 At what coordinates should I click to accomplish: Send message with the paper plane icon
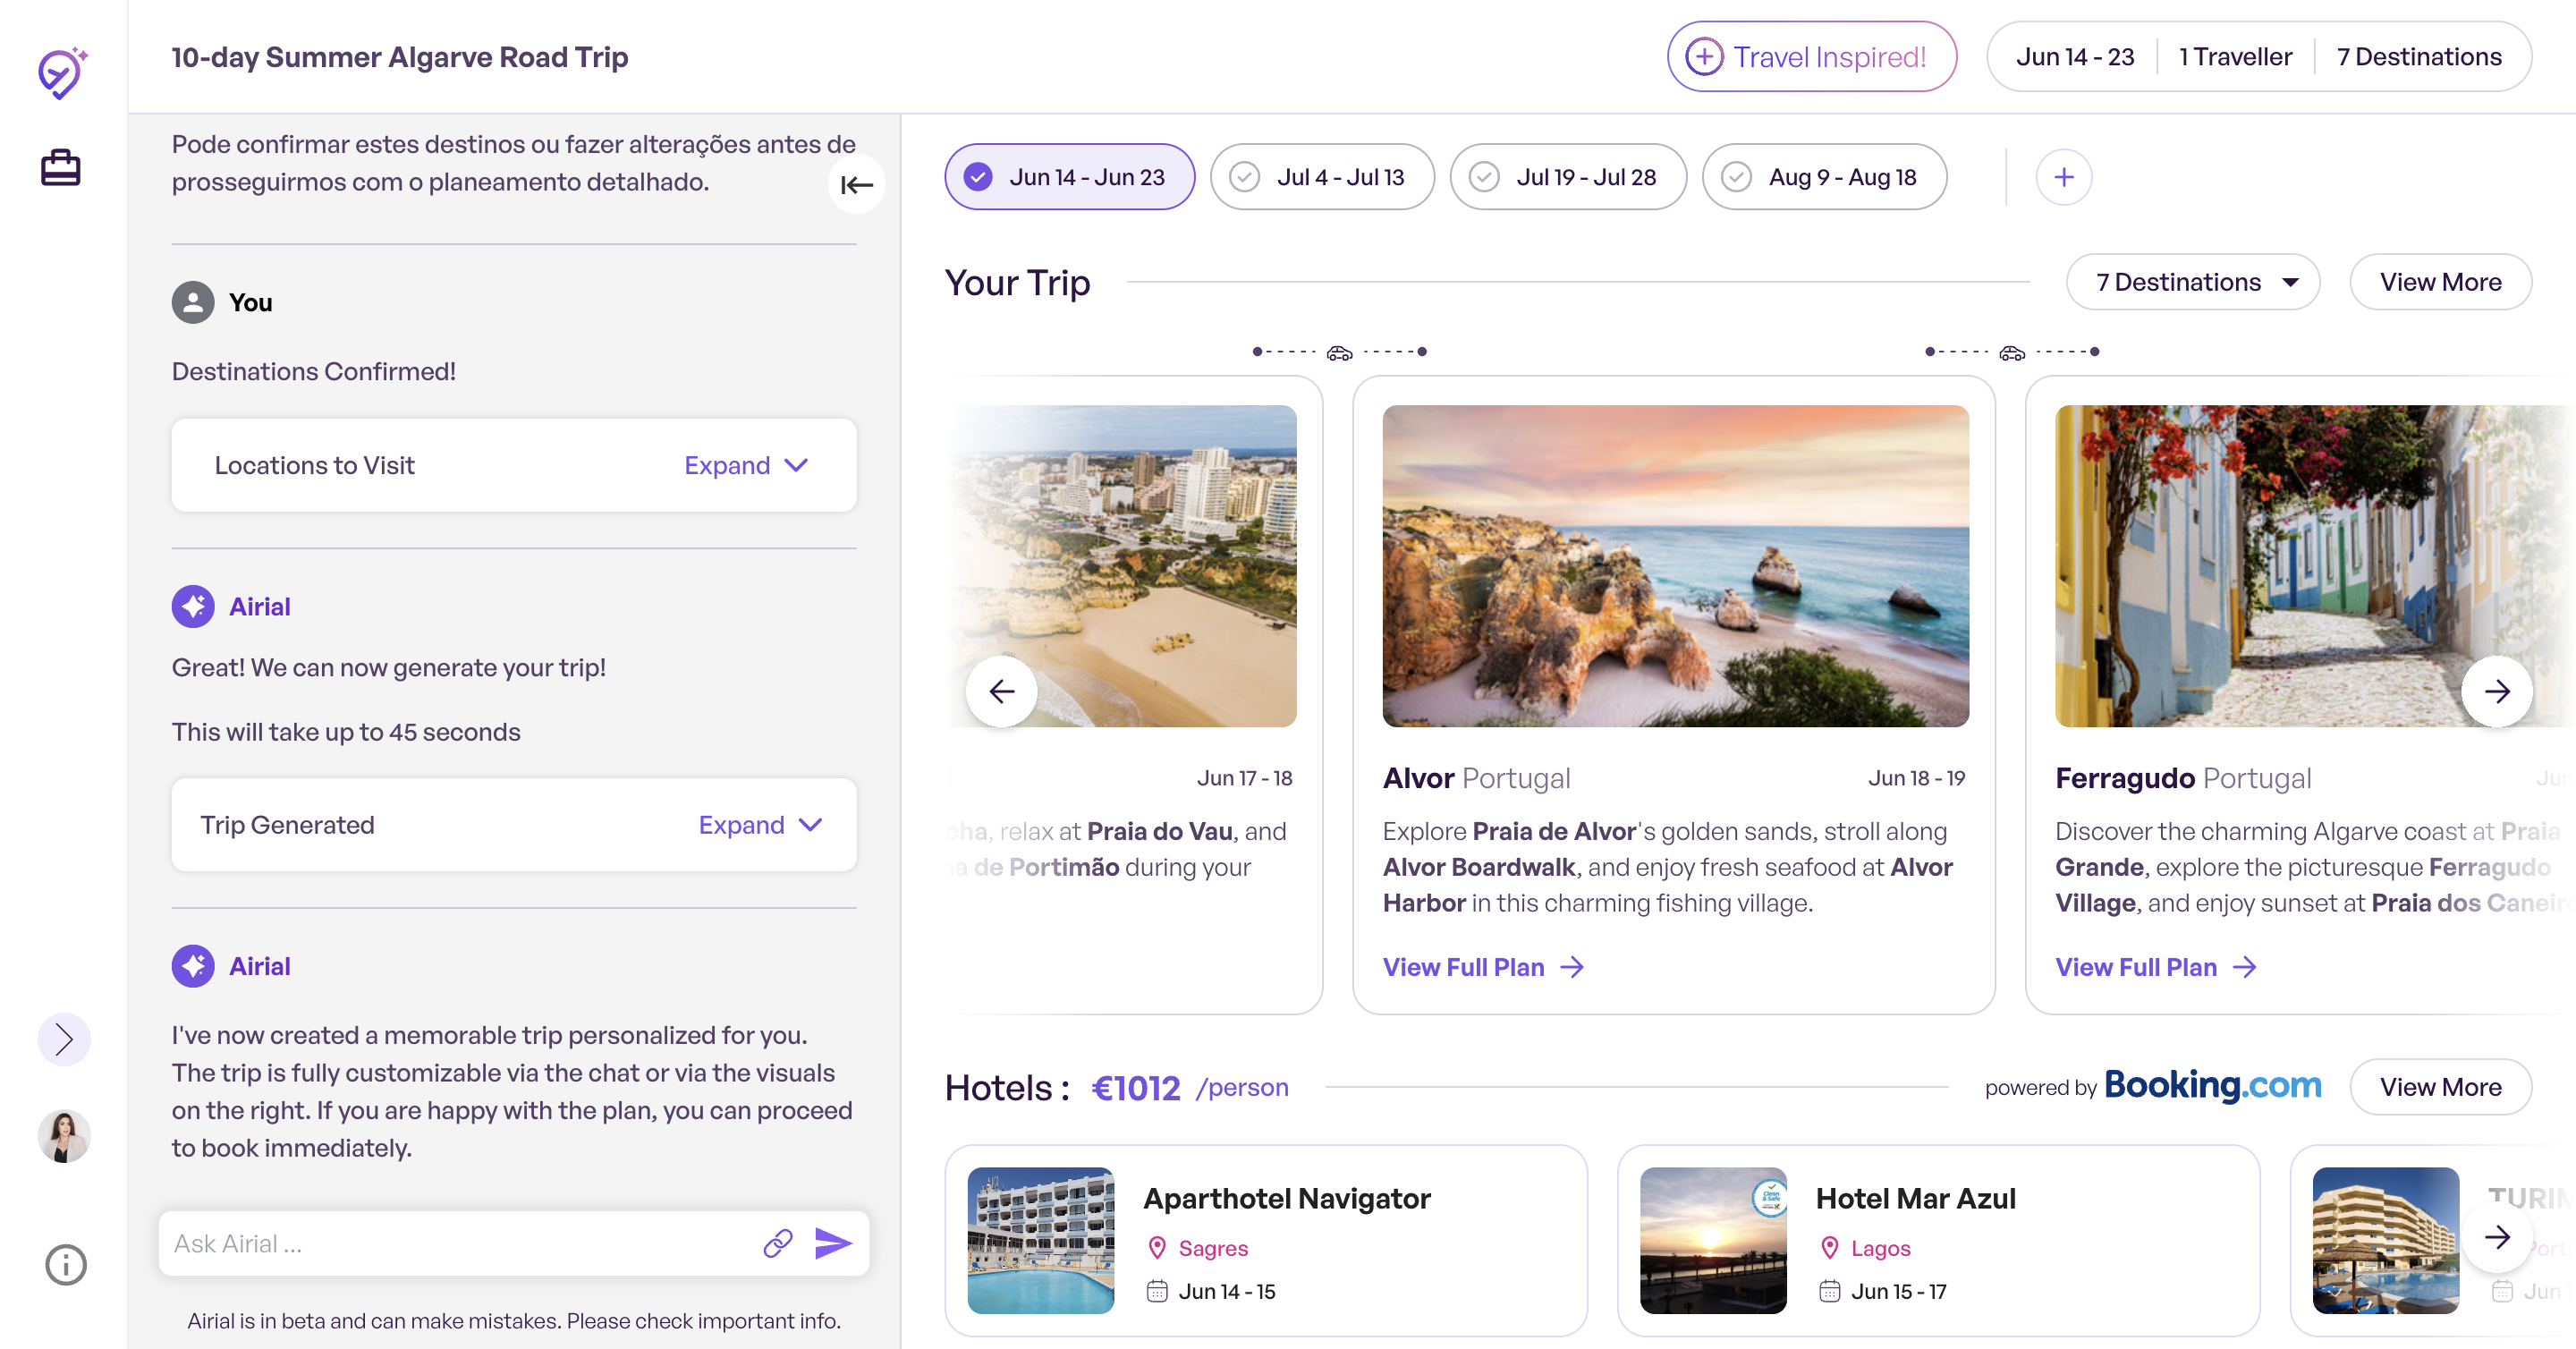pyautogui.click(x=833, y=1243)
